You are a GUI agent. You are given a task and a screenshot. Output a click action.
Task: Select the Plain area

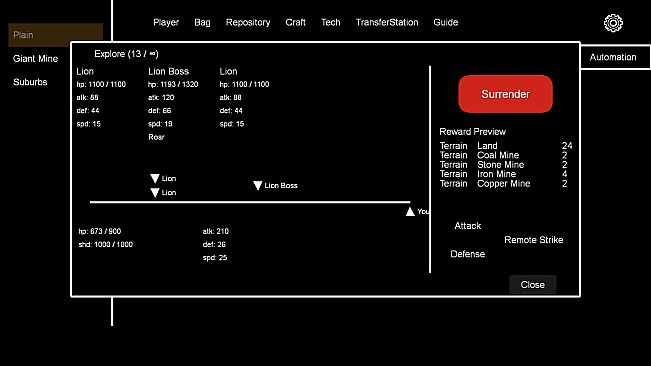coord(56,35)
